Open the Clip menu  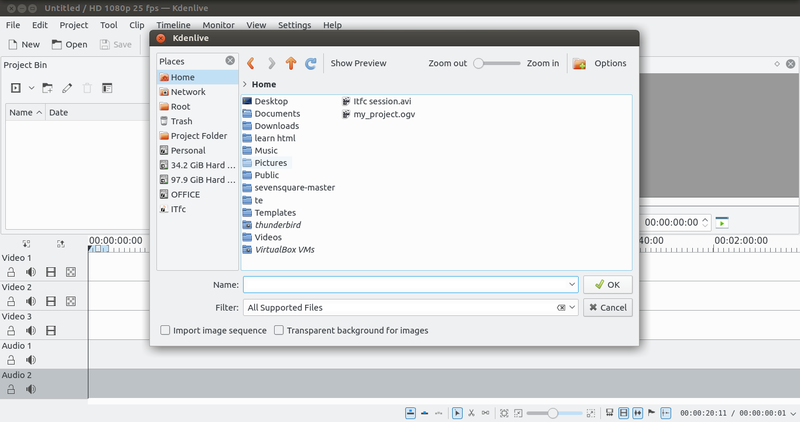[x=137, y=25]
